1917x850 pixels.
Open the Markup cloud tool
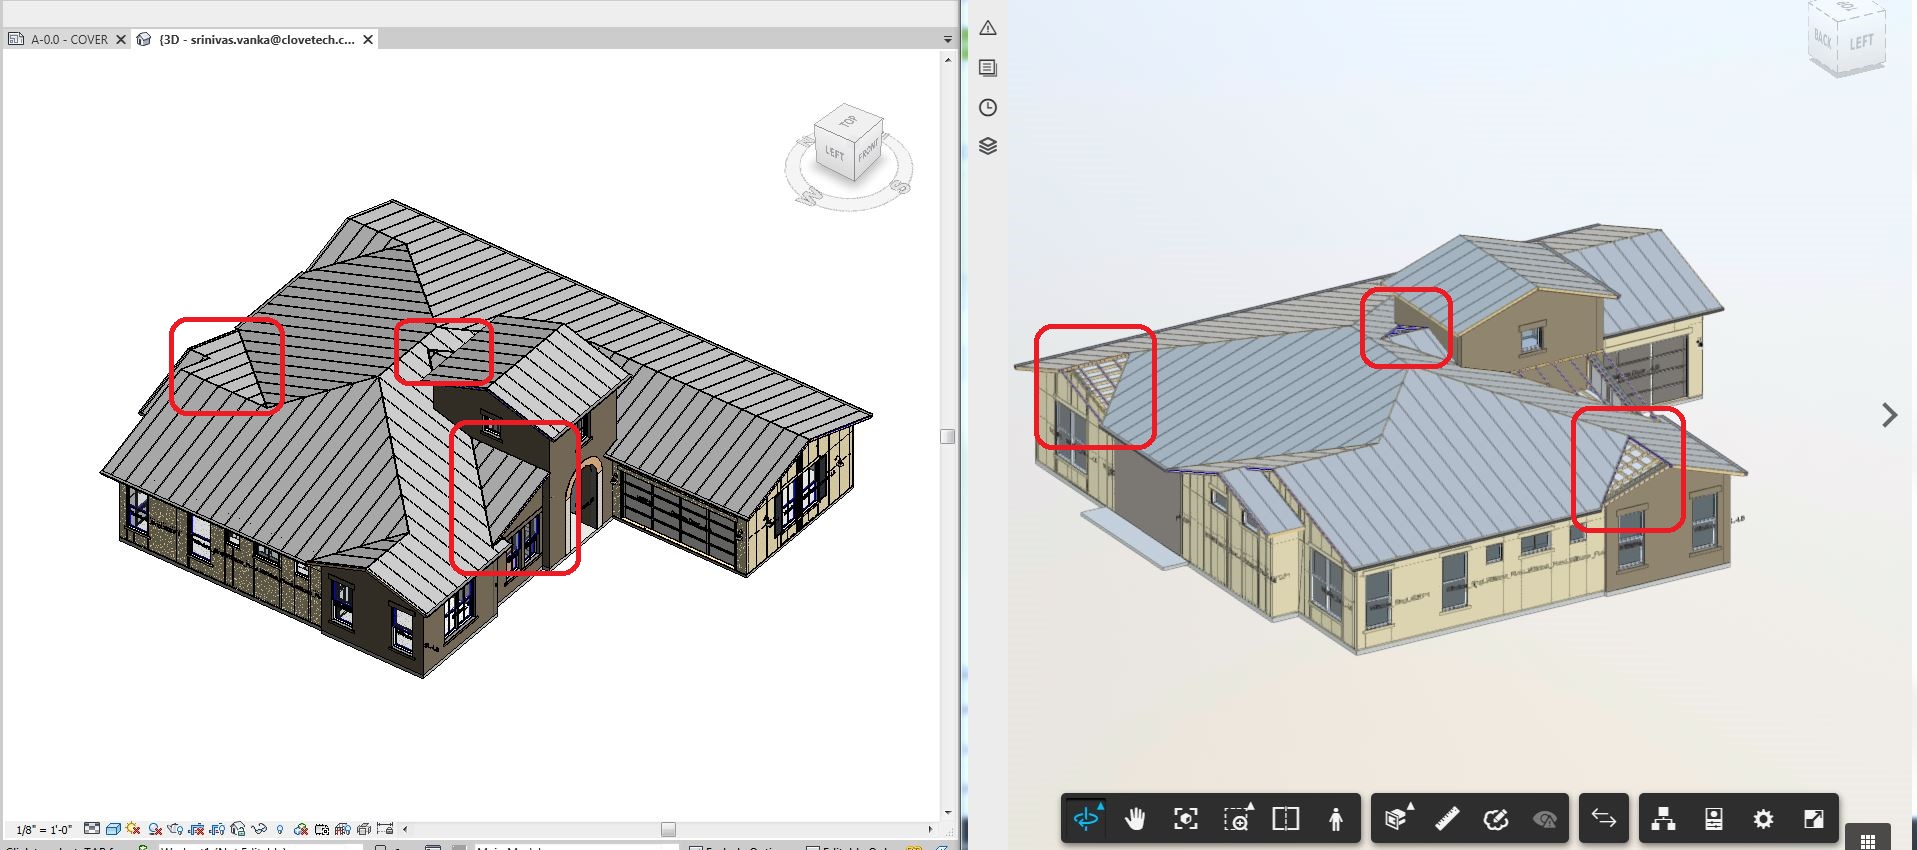point(1496,819)
